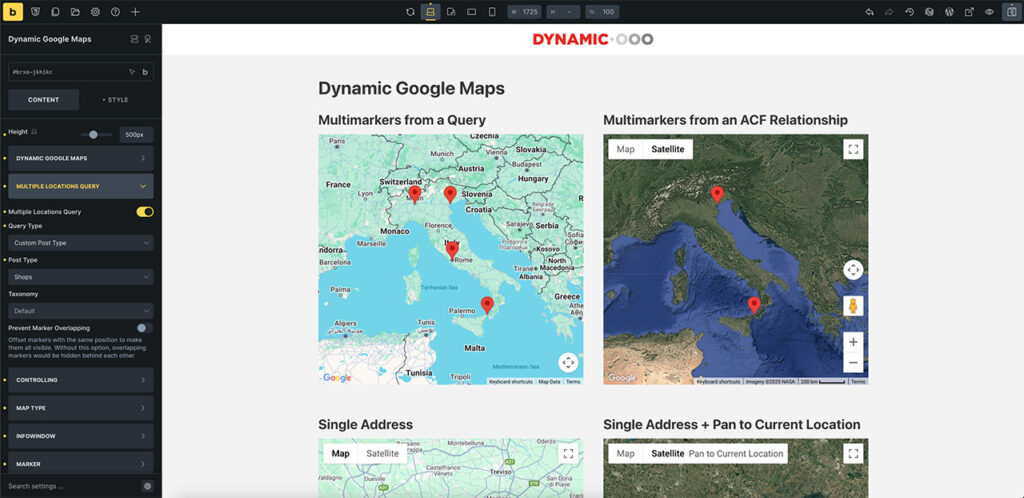The height and width of the screenshot is (498, 1024).
Task: Click the plain WordPress logo icon
Action: click(950, 12)
